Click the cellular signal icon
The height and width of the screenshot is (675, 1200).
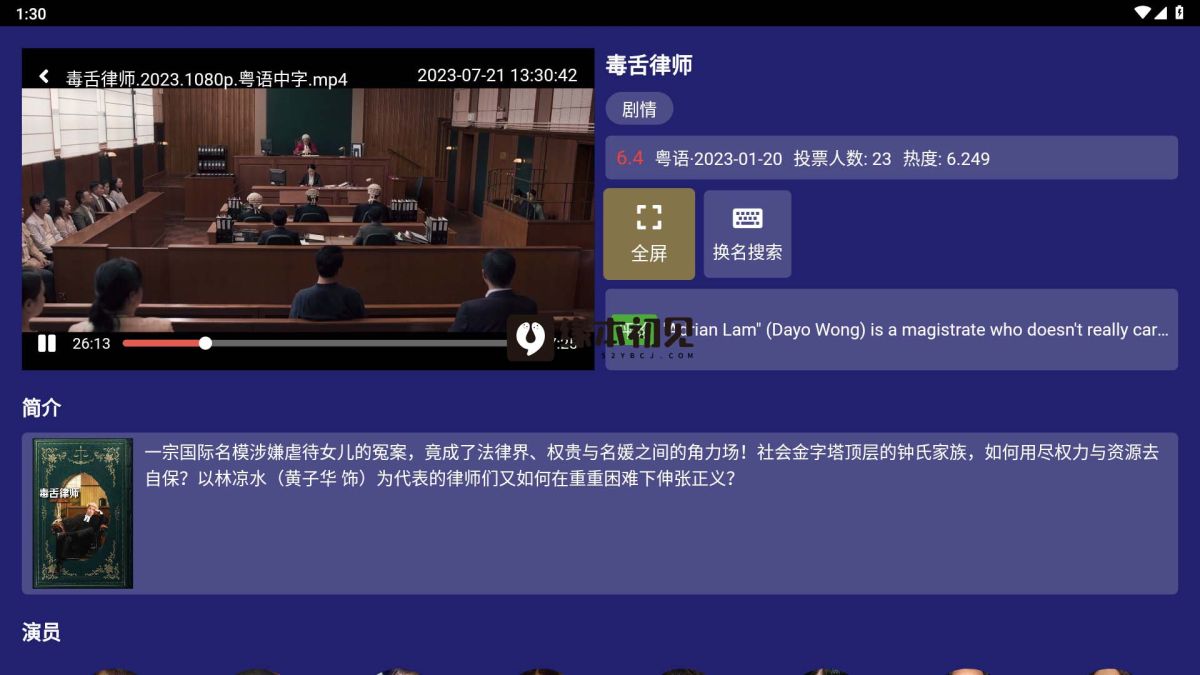[x=1160, y=13]
